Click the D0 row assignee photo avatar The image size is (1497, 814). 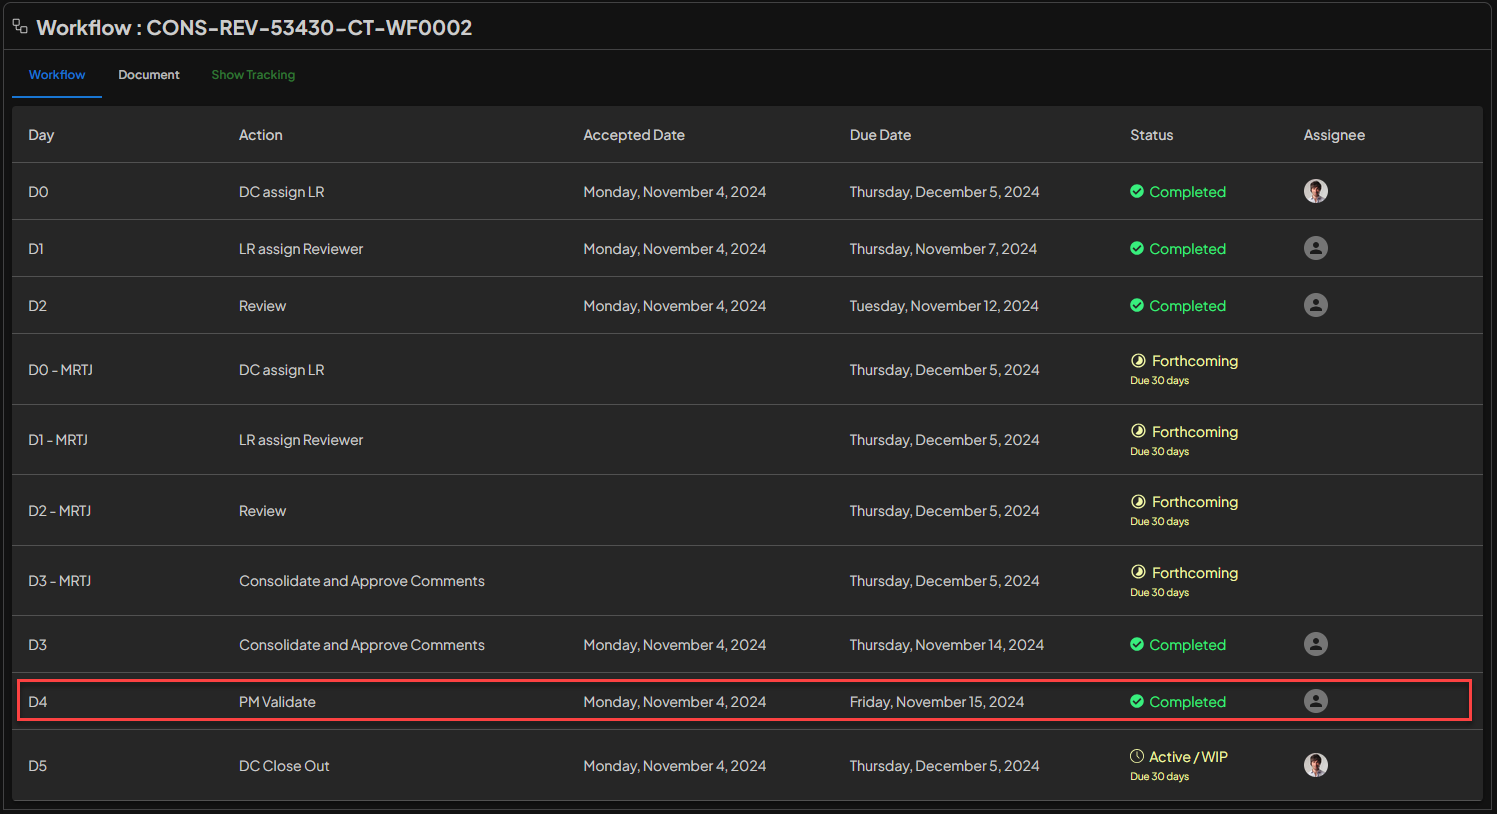[1315, 191]
